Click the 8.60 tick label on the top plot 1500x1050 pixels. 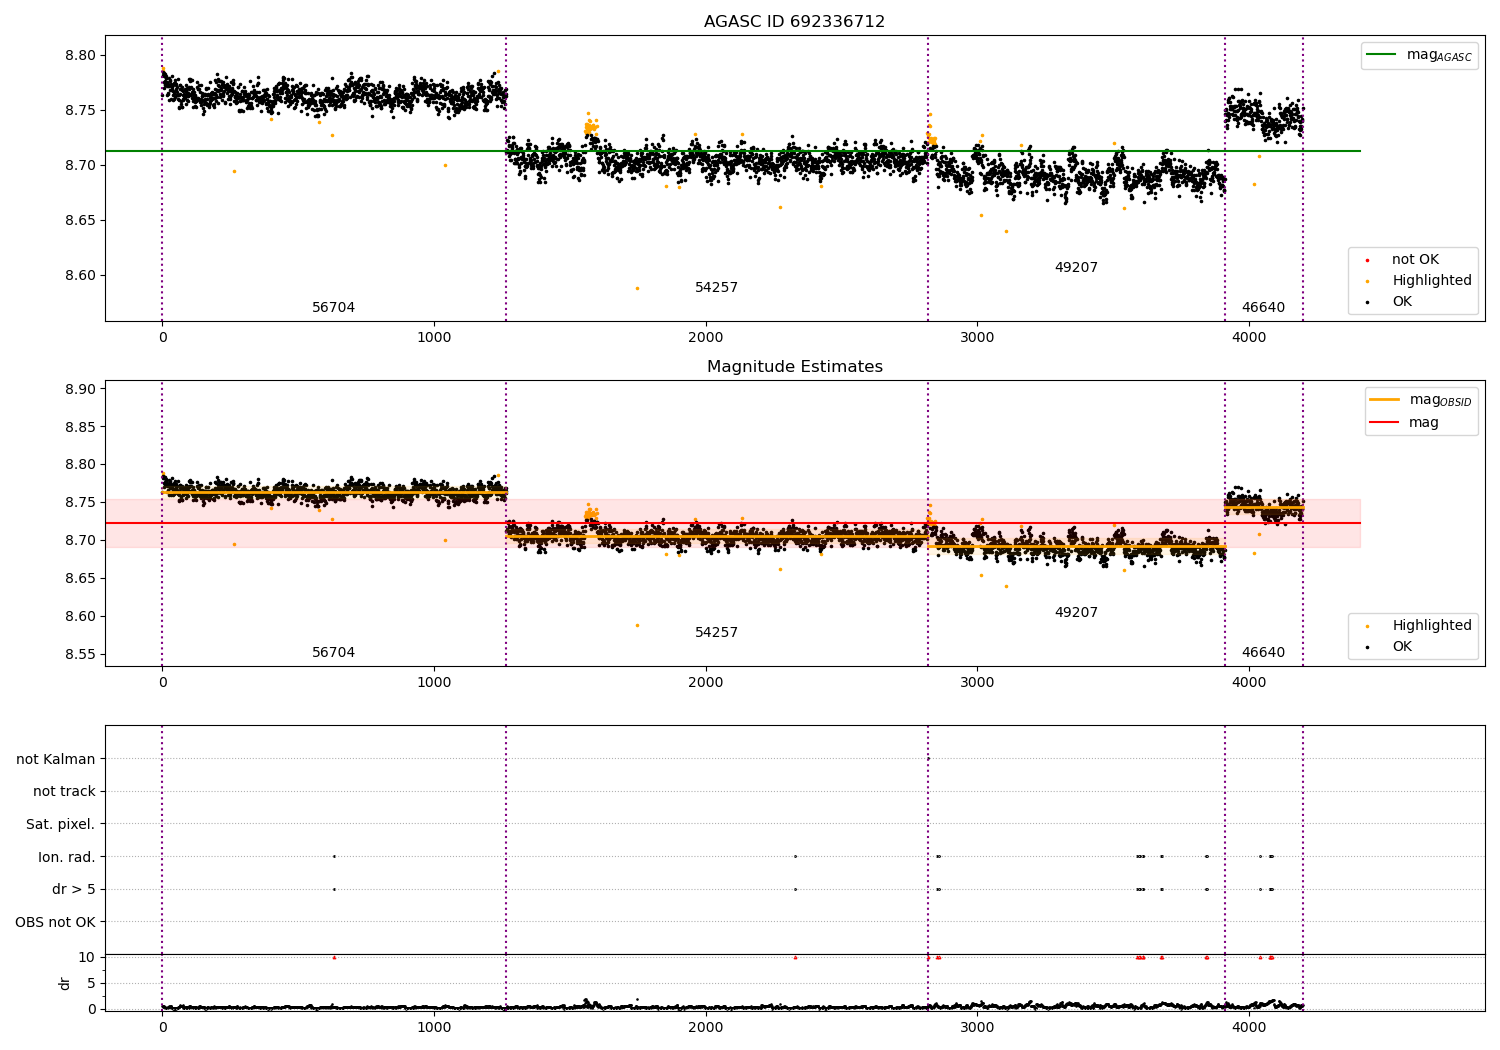[x=80, y=276]
